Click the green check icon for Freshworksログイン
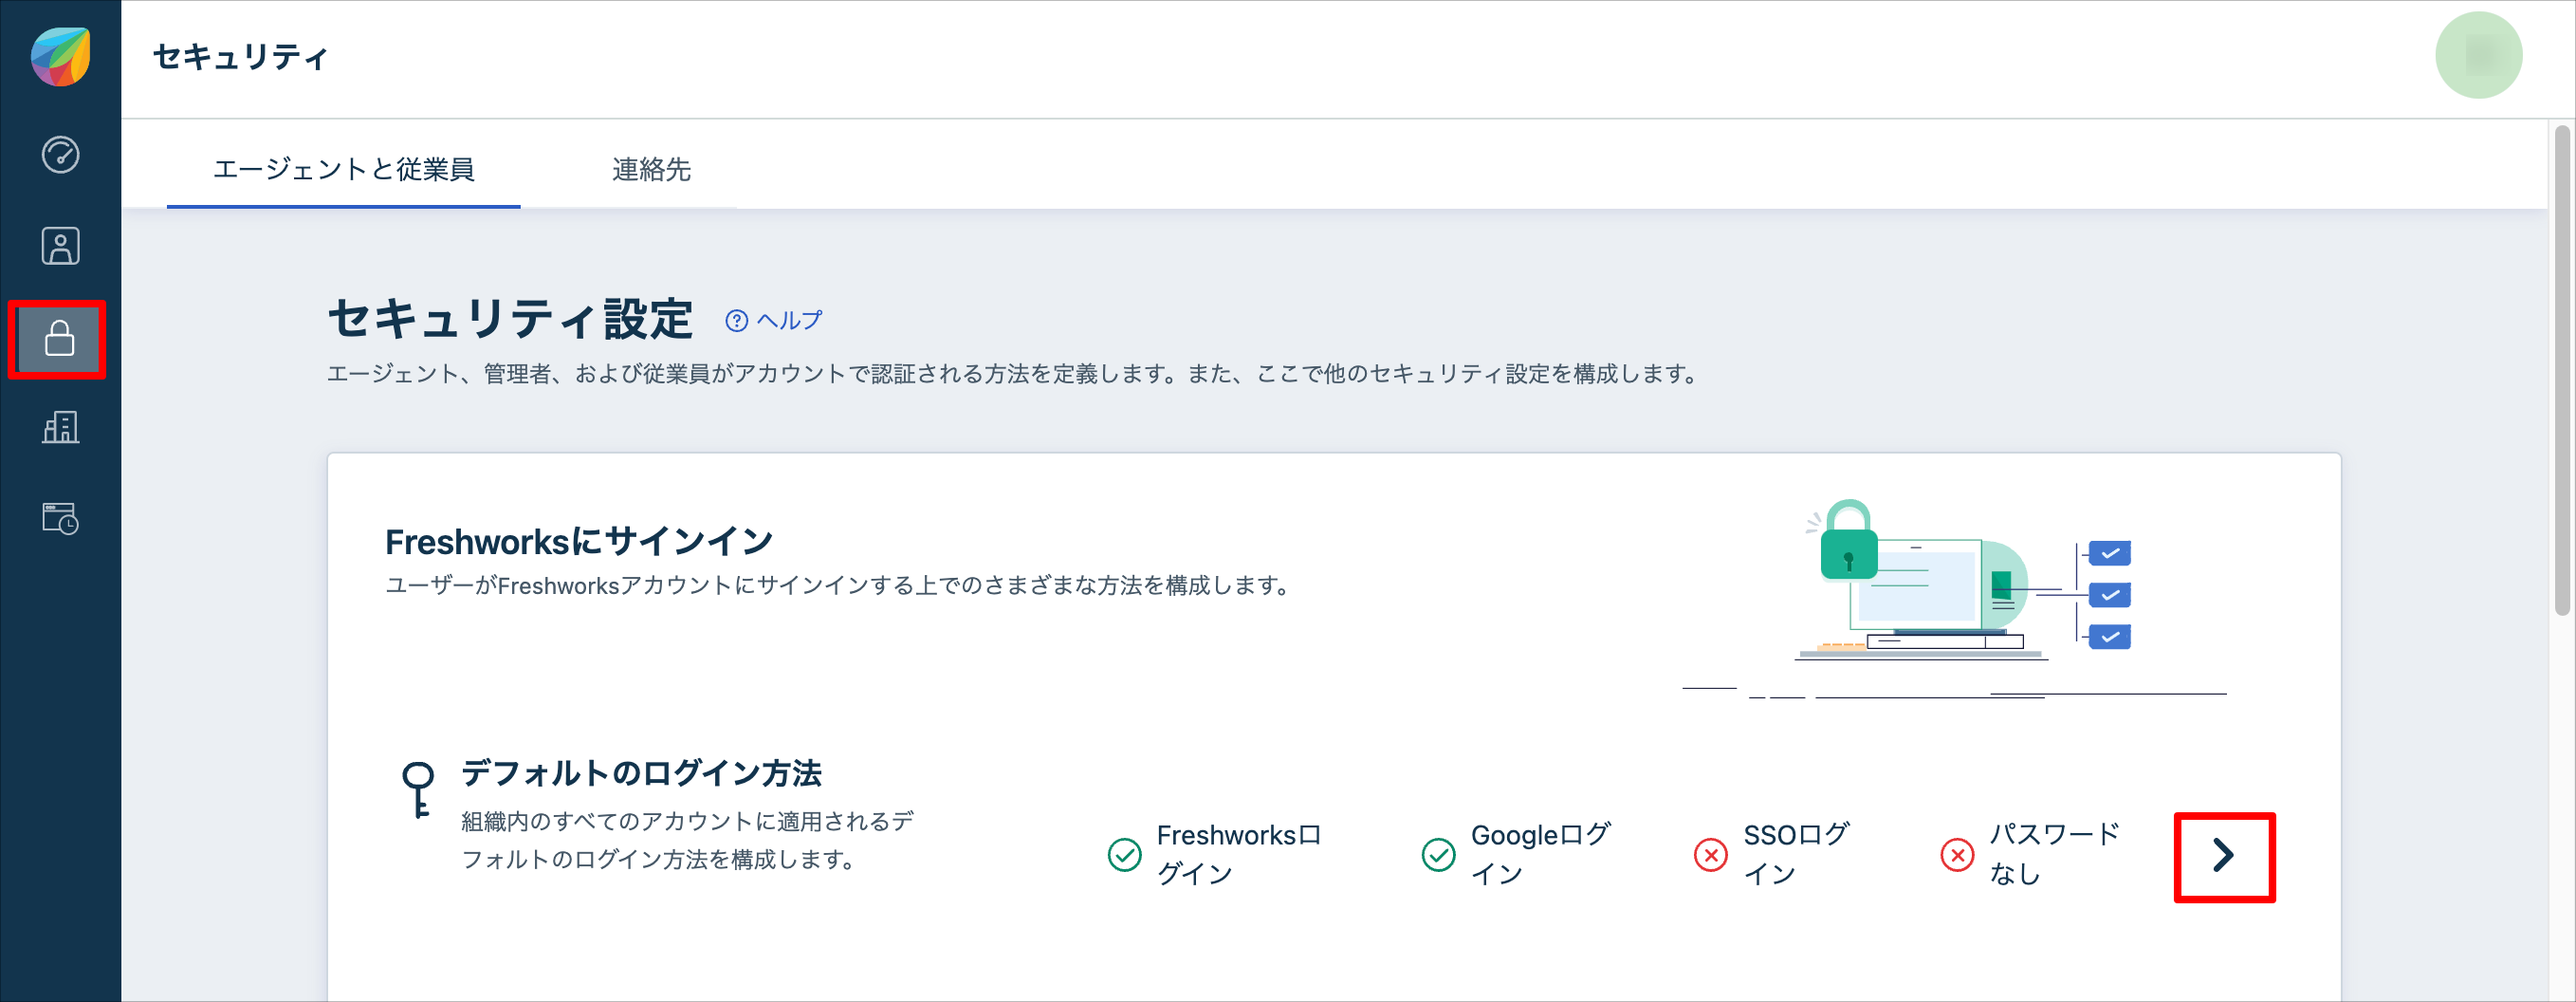Image resolution: width=2576 pixels, height=1002 pixels. [x=1124, y=855]
